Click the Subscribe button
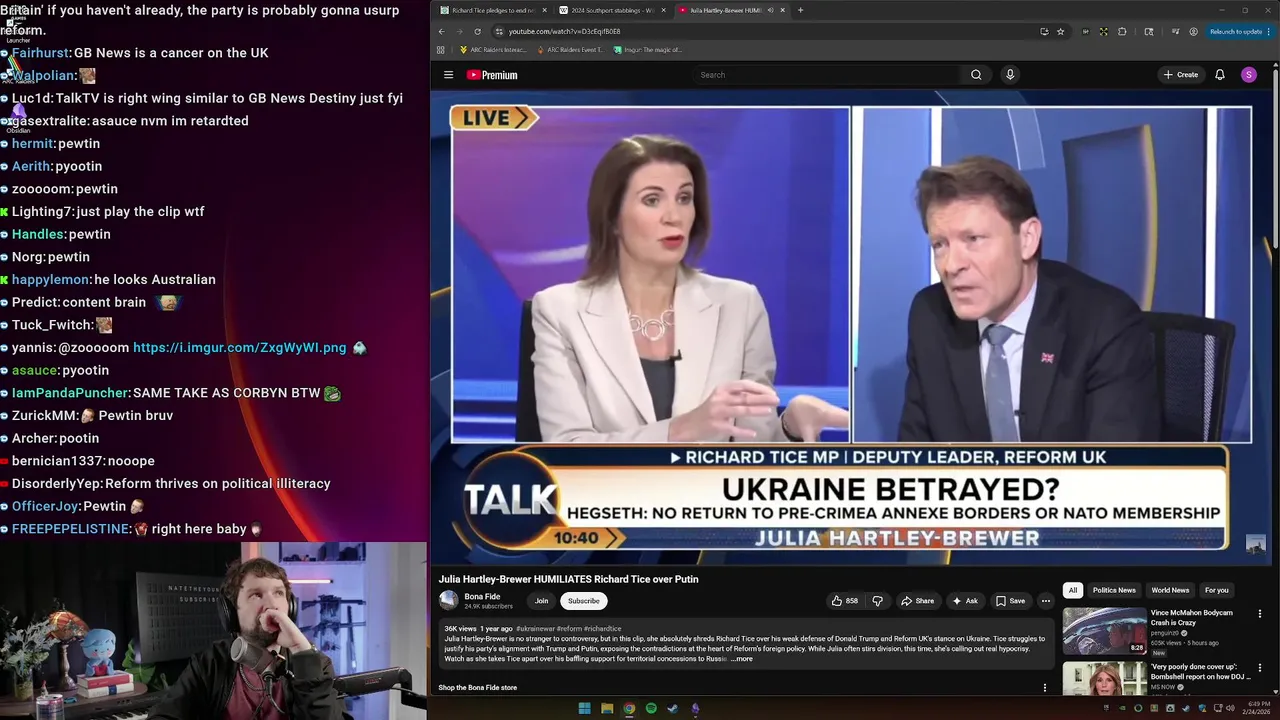 coord(584,601)
